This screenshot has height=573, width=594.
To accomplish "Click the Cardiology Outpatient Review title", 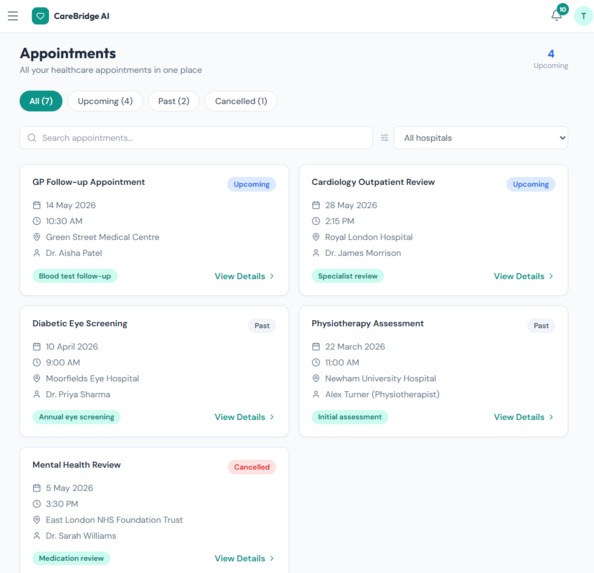I will point(373,182).
